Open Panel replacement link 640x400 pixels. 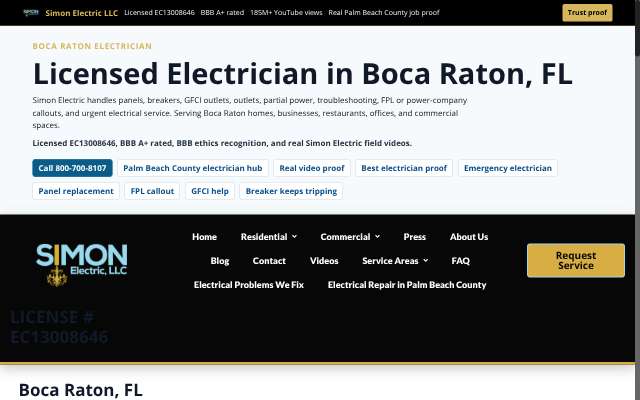(x=76, y=191)
